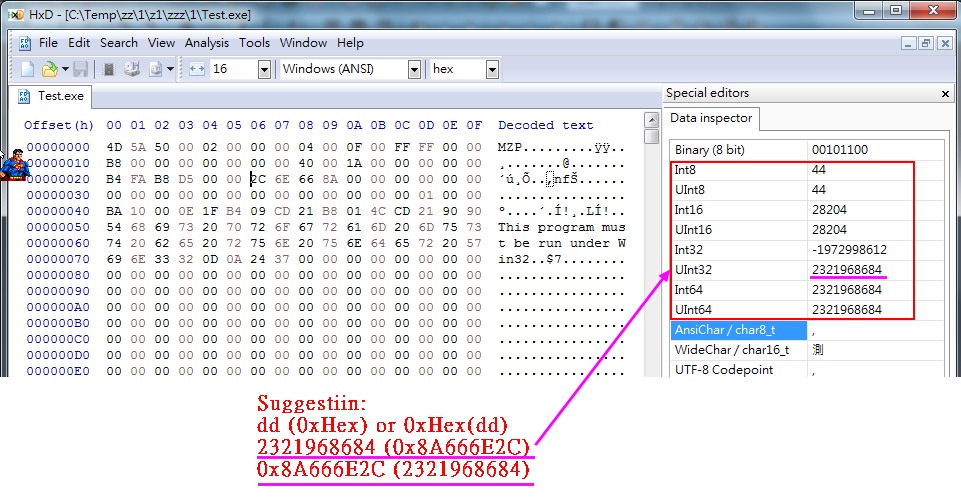Open disk icon in toolbar
The image size is (961, 500).
pyautogui.click(x=132, y=69)
